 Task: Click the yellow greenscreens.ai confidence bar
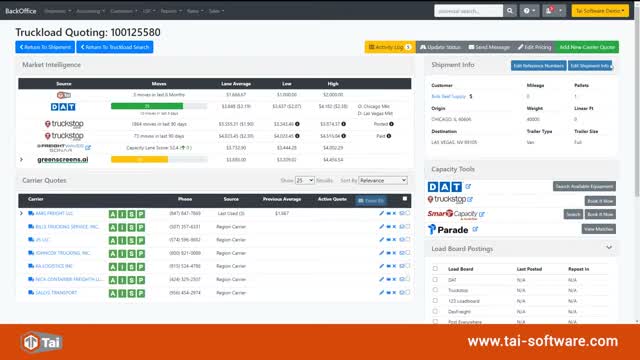[x=139, y=159]
